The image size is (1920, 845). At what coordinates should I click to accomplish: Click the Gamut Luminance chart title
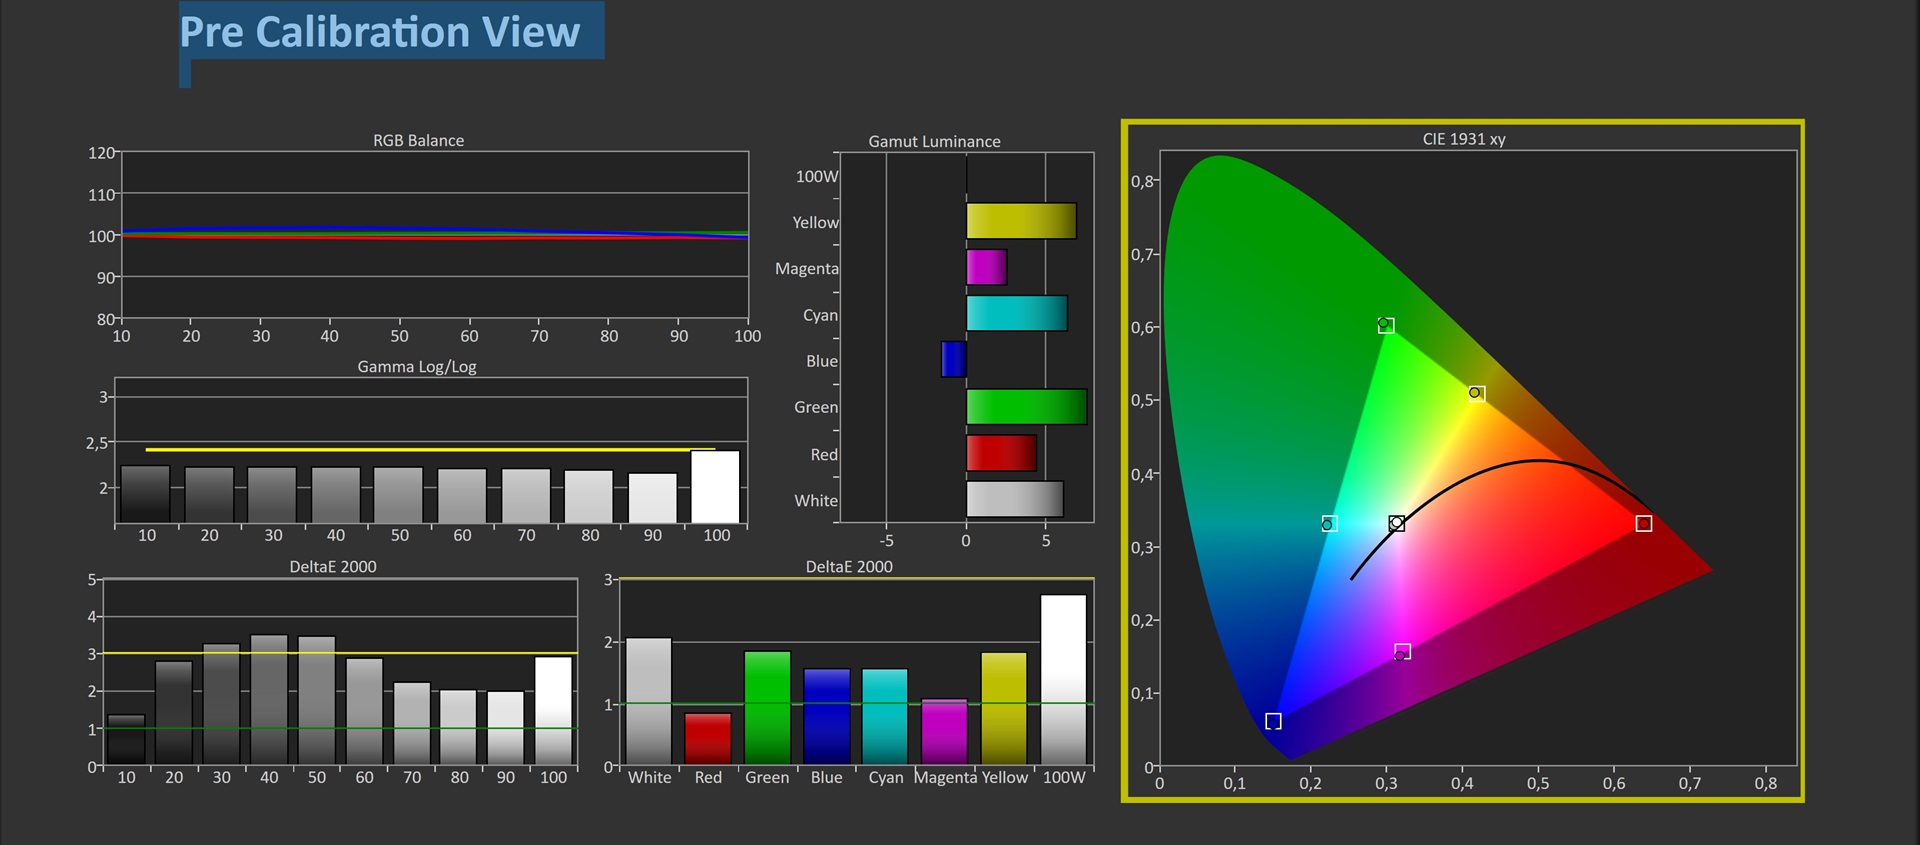tap(934, 141)
